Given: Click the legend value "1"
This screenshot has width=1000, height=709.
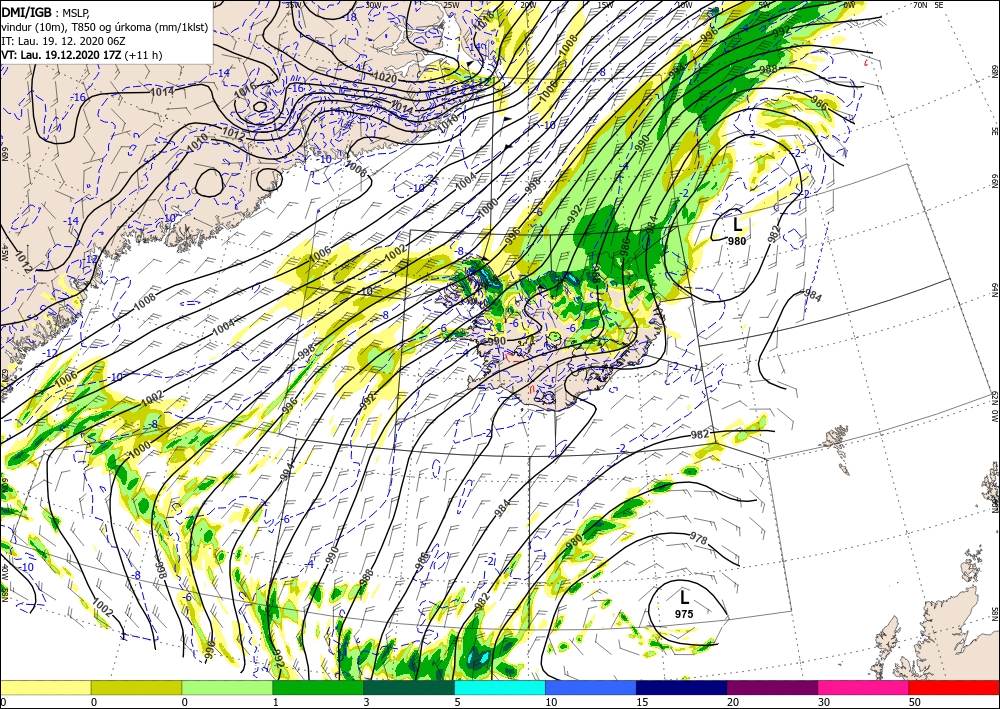Looking at the screenshot, I should click(276, 702).
